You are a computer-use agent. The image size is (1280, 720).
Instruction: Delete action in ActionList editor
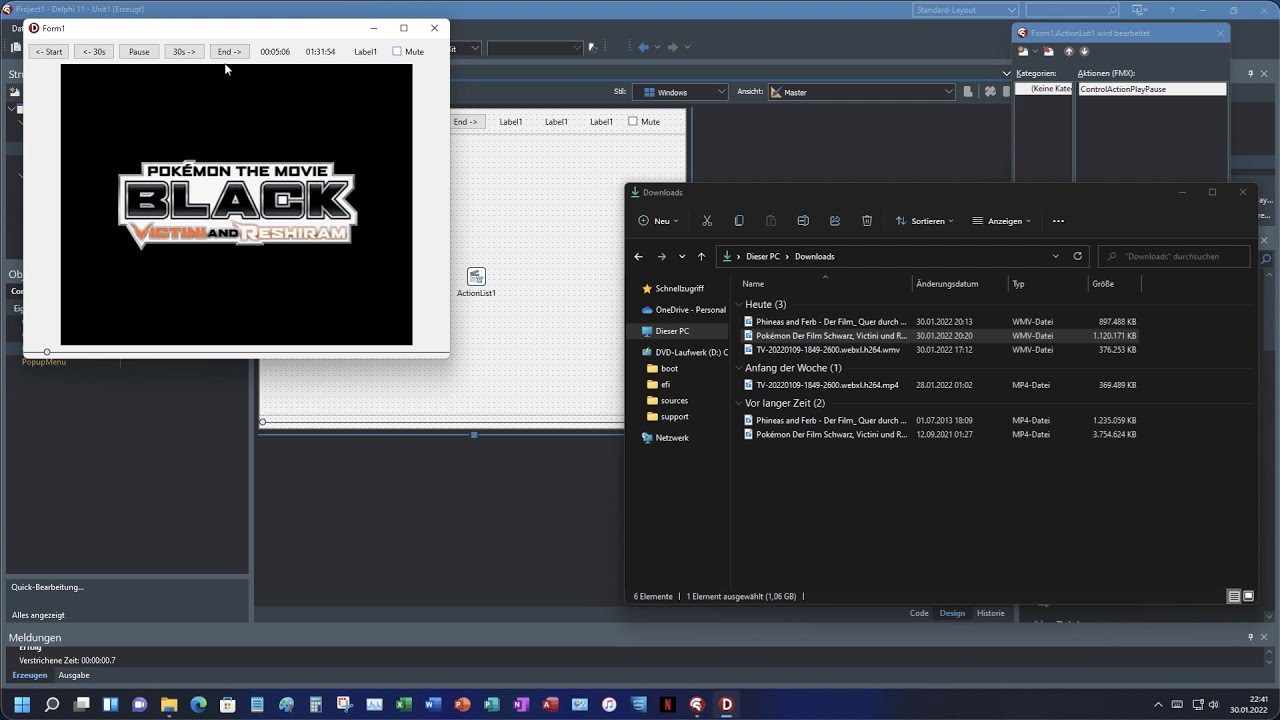point(1048,51)
